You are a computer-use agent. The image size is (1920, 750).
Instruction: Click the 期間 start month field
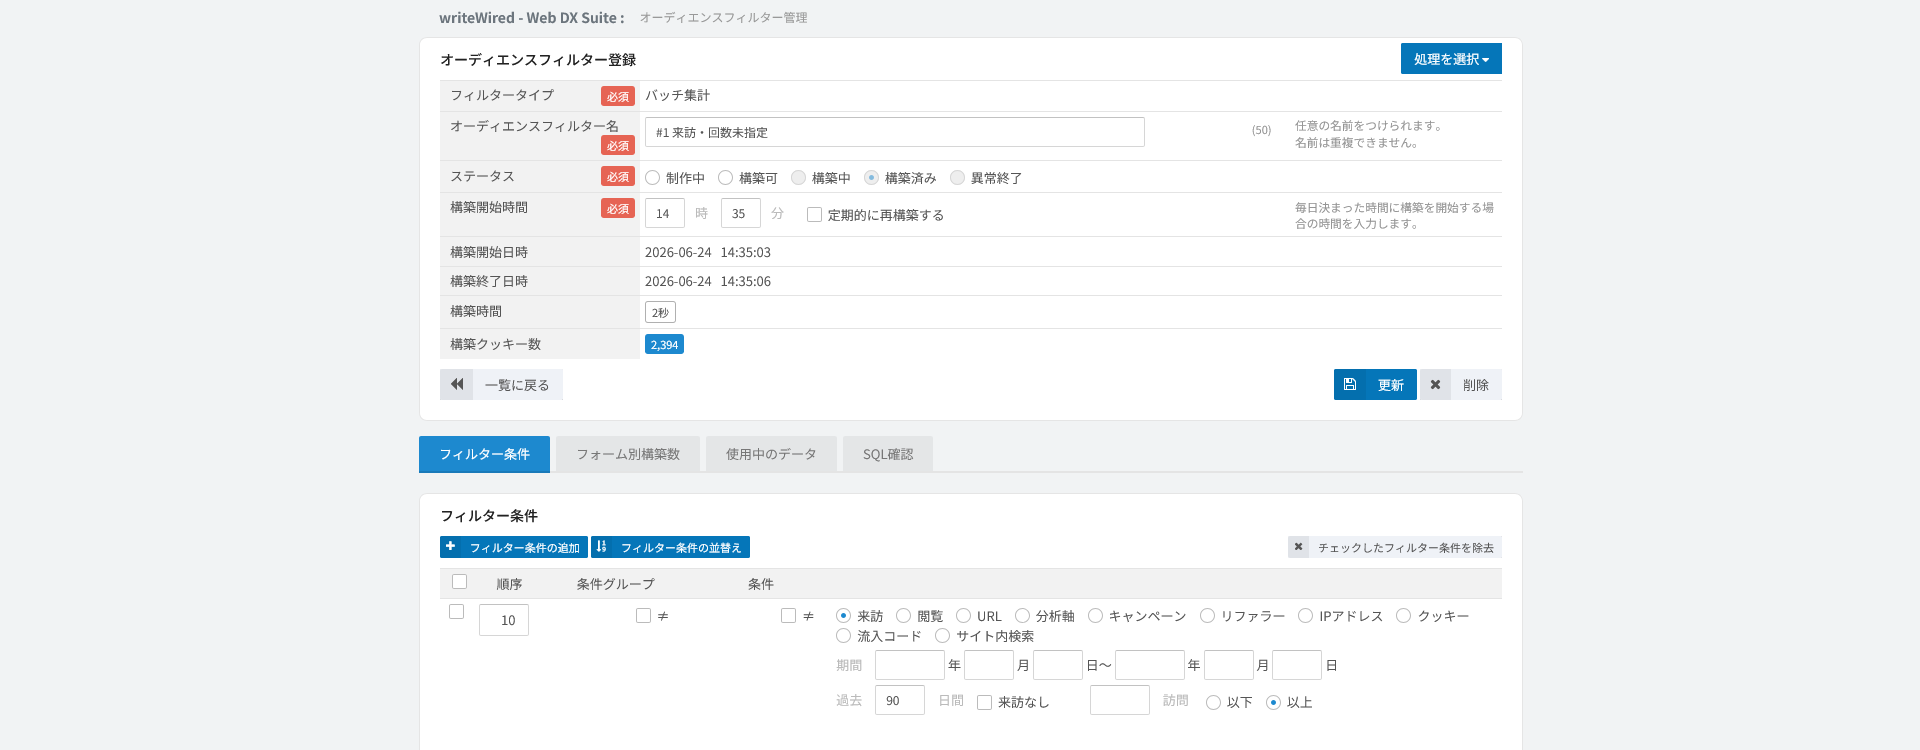[989, 665]
